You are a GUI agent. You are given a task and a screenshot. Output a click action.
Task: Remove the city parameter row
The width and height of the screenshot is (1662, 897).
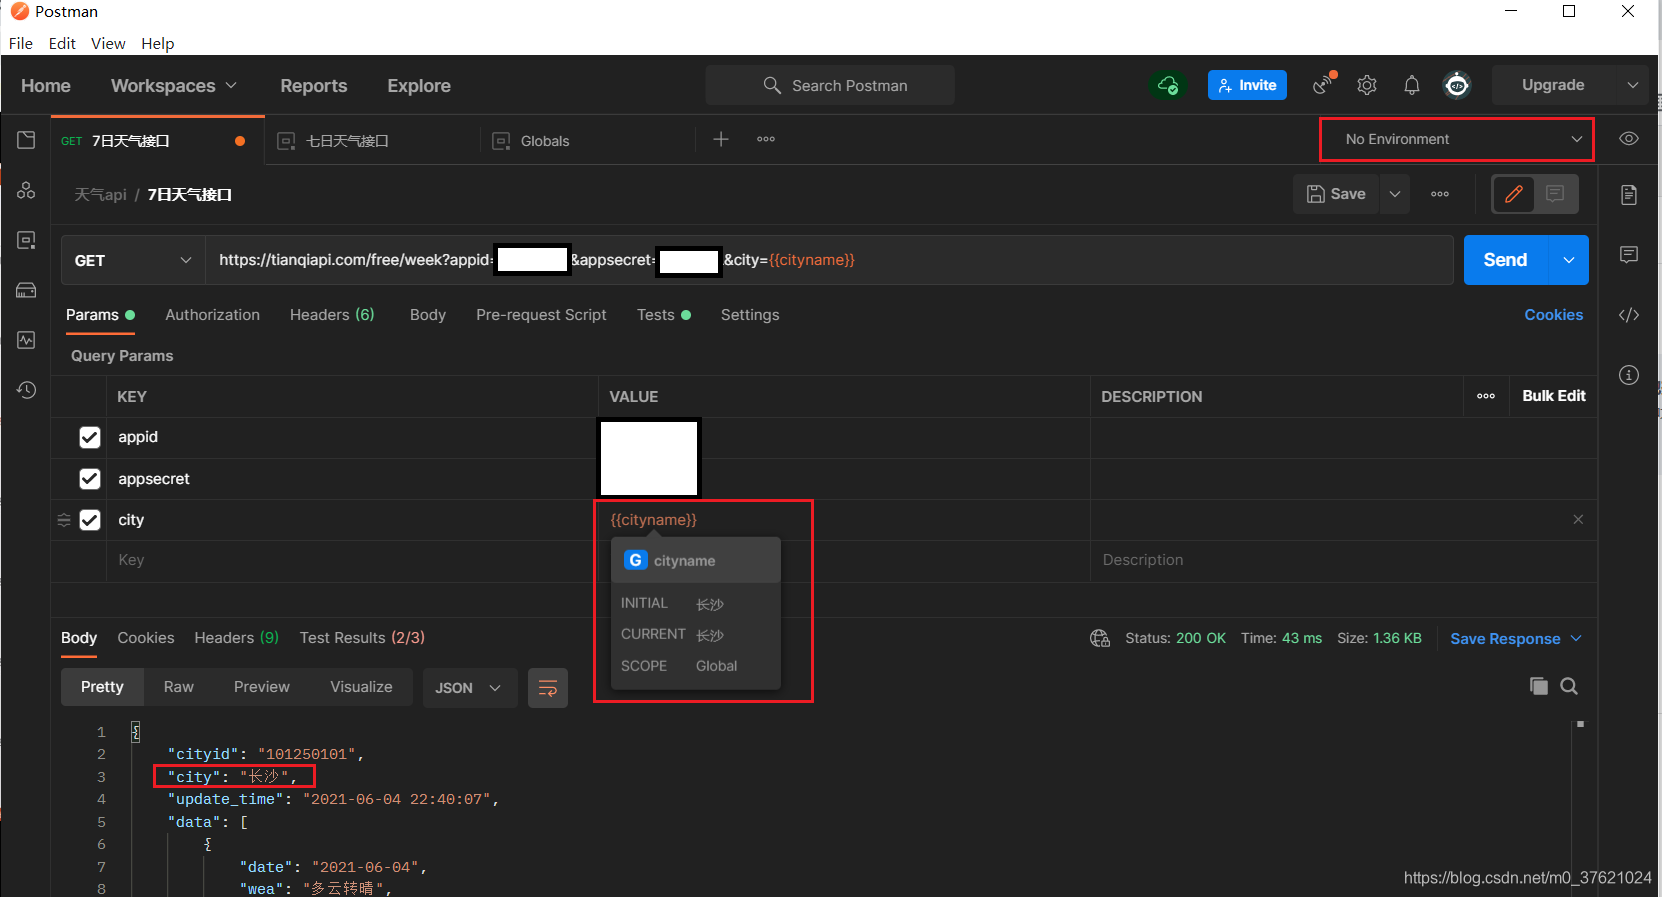1578,519
